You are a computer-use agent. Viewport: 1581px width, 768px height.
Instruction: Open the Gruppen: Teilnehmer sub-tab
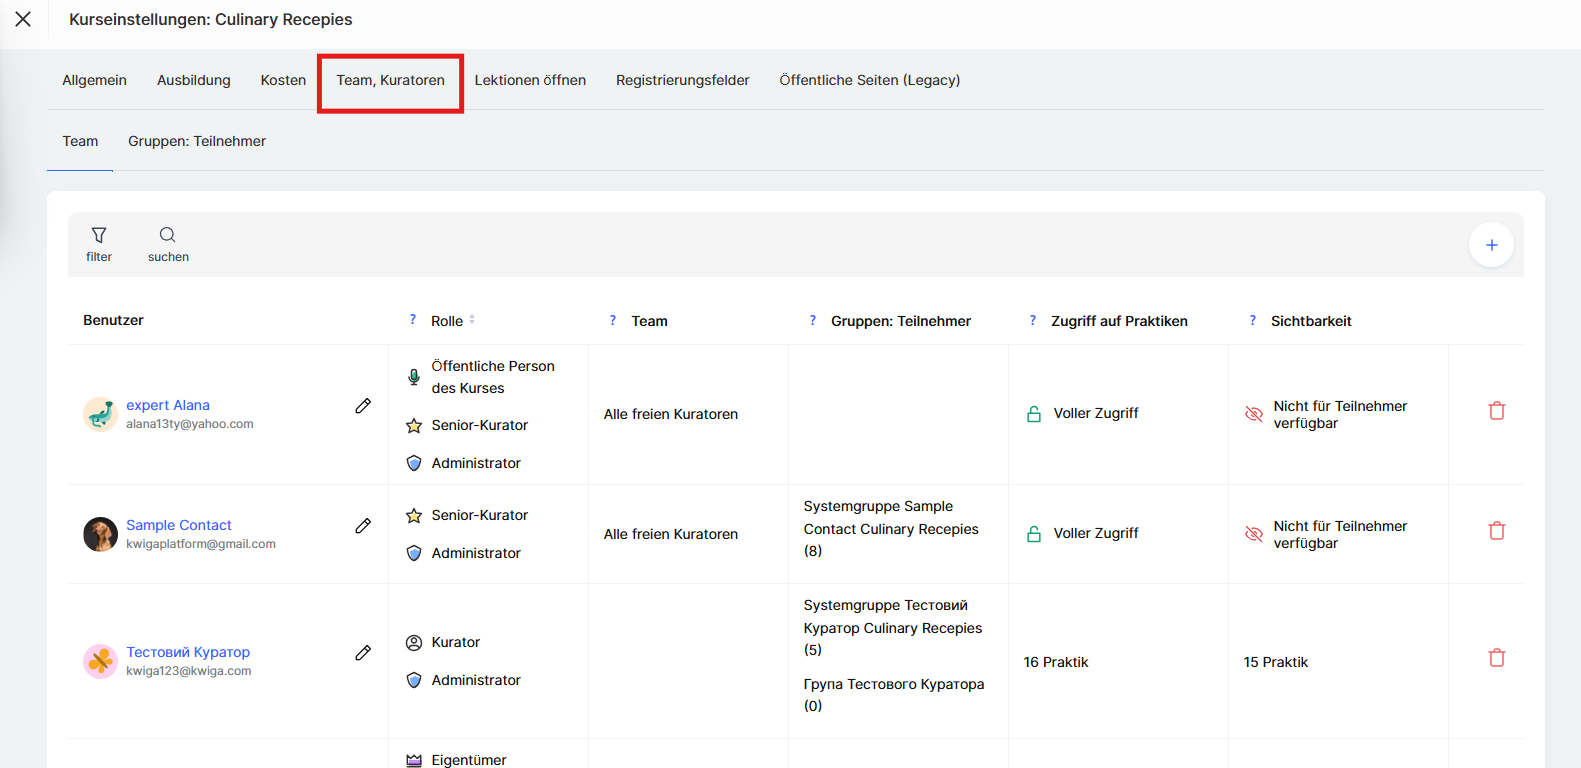click(197, 141)
